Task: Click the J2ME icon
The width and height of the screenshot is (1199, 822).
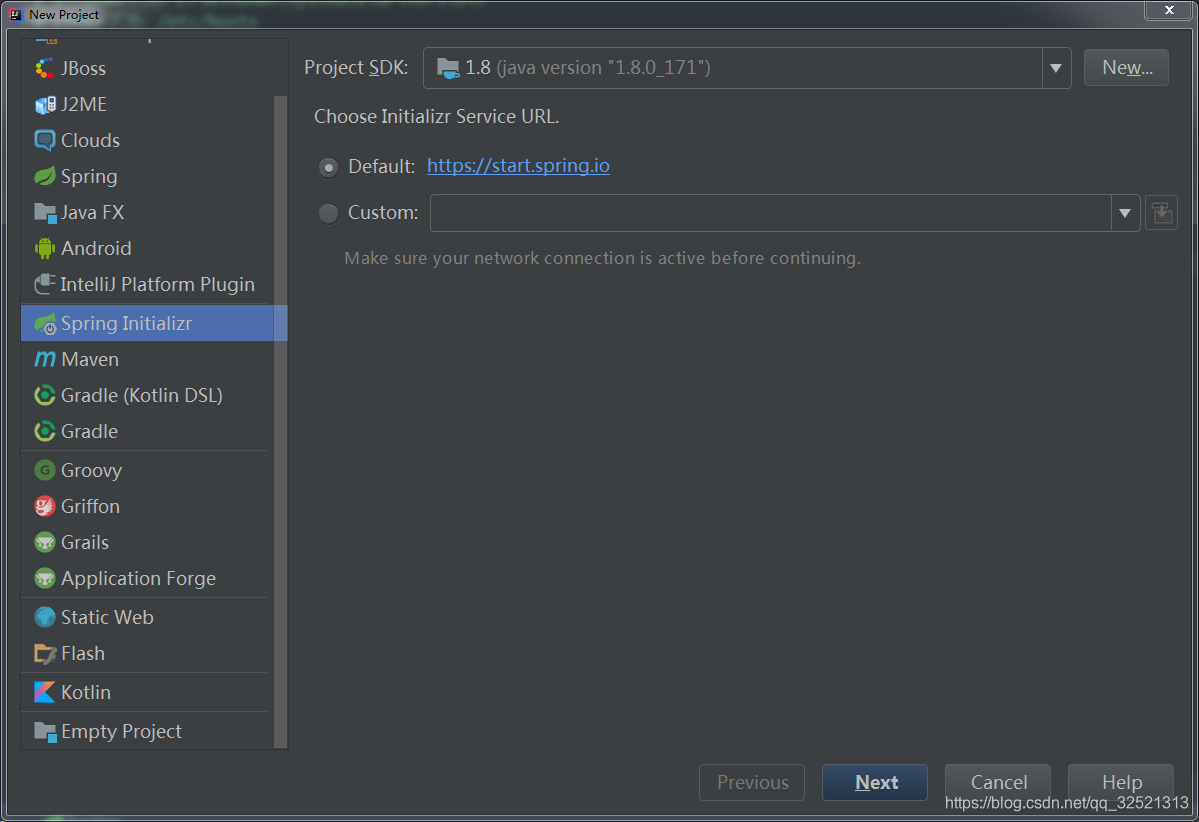Action: click(x=44, y=104)
